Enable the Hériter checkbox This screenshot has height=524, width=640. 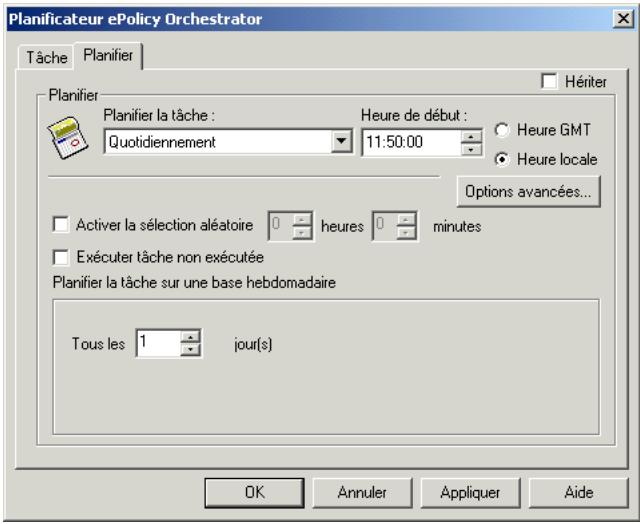click(549, 81)
